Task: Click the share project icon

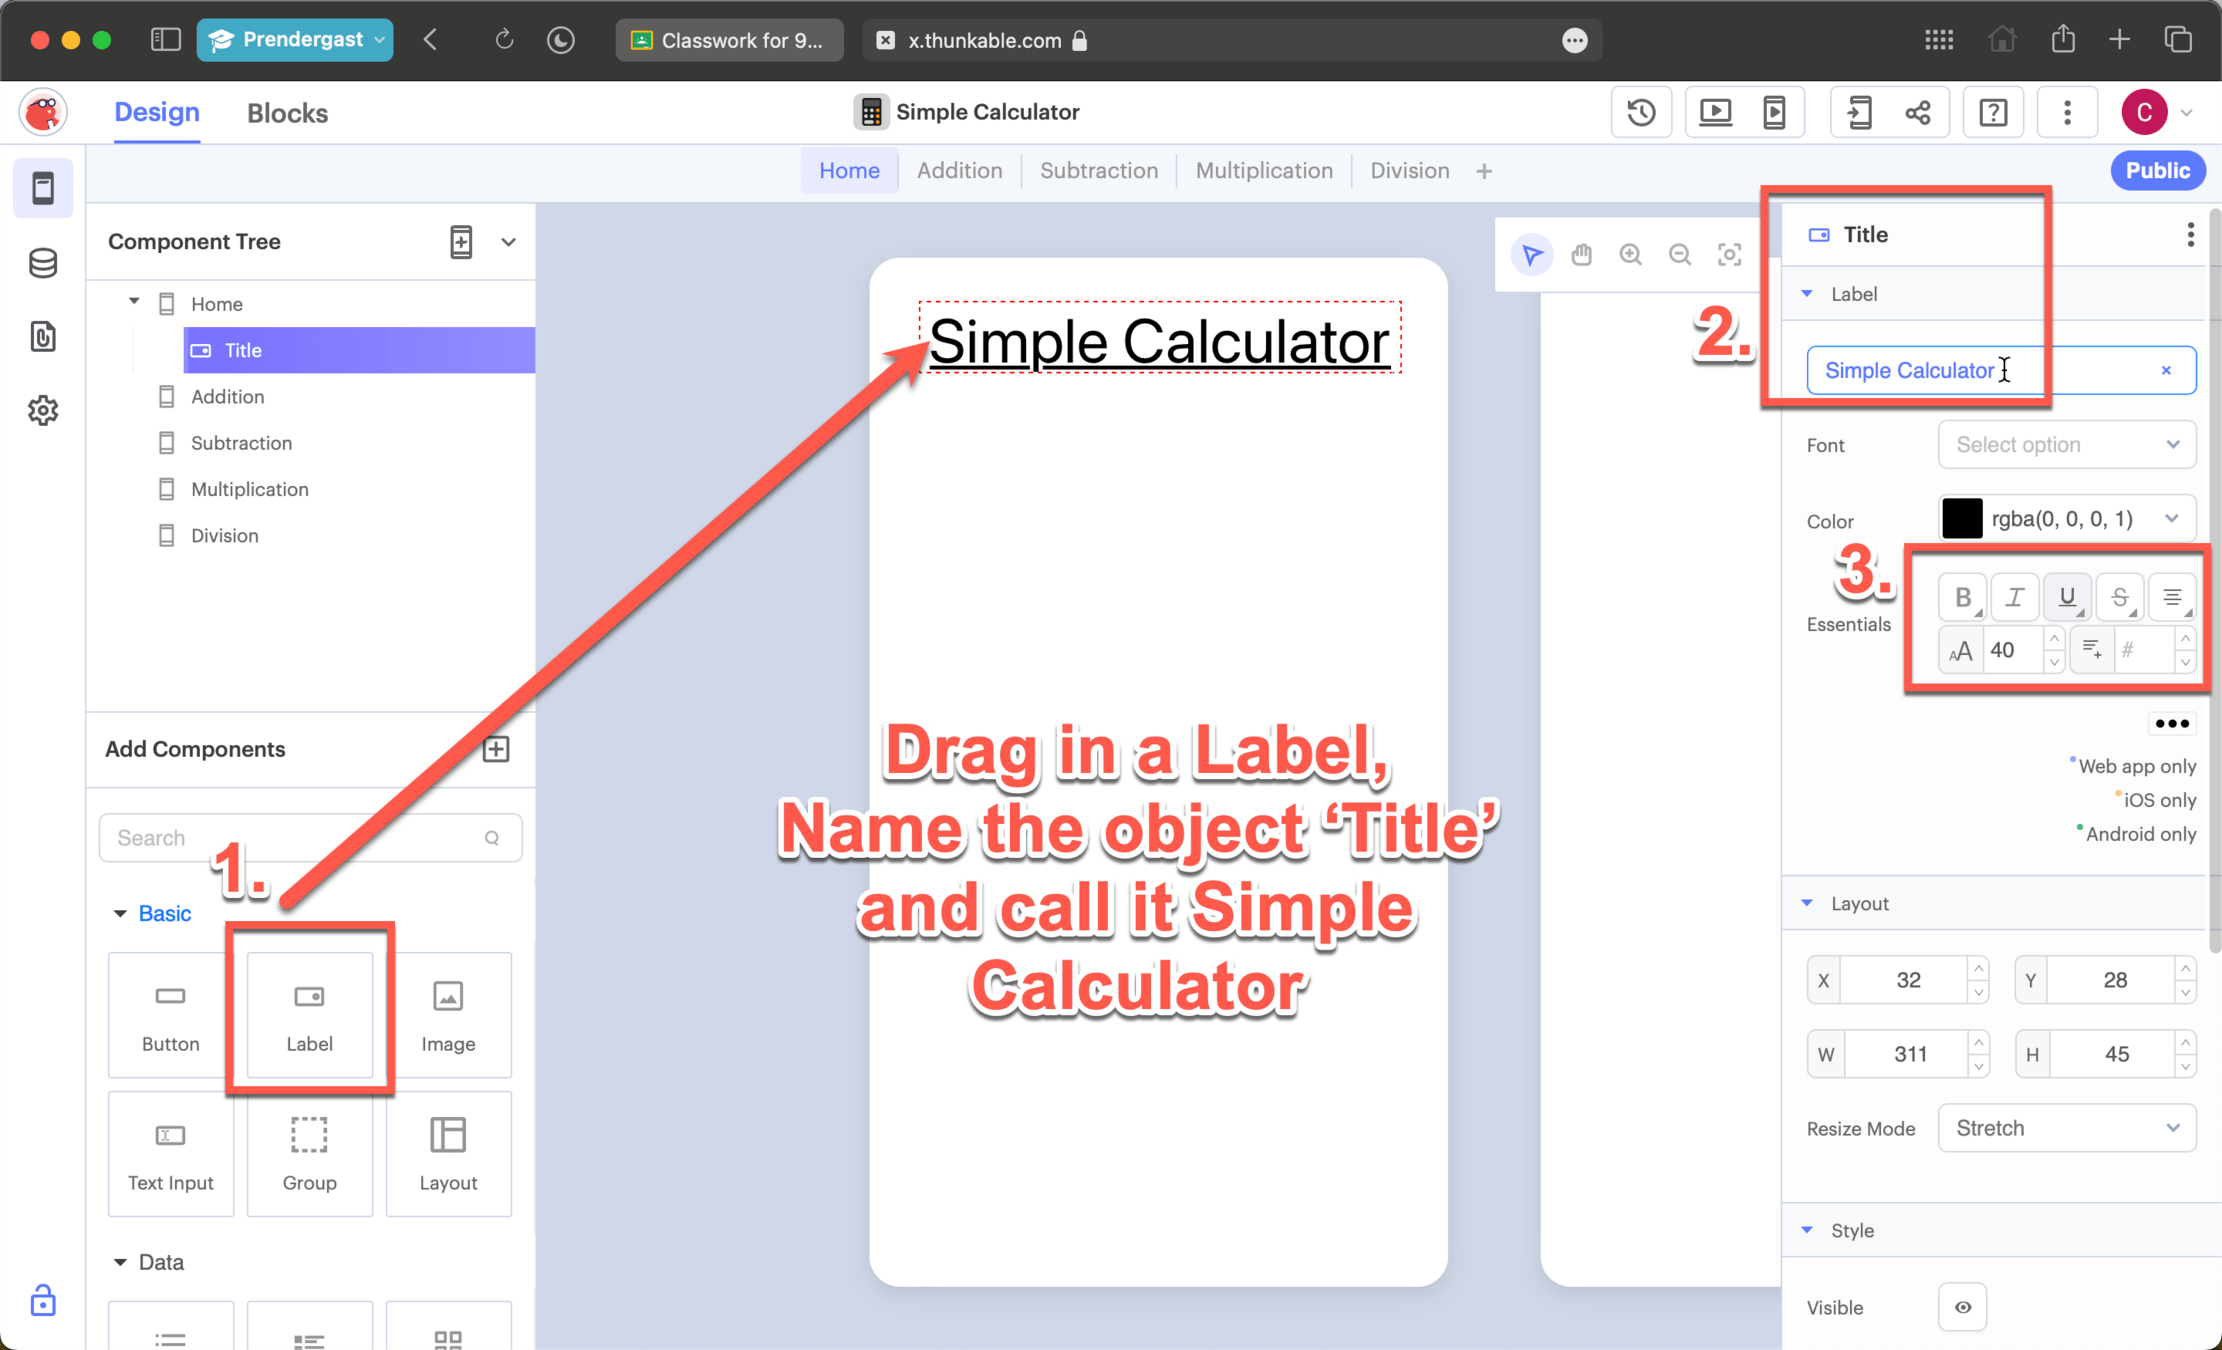Action: click(1918, 112)
